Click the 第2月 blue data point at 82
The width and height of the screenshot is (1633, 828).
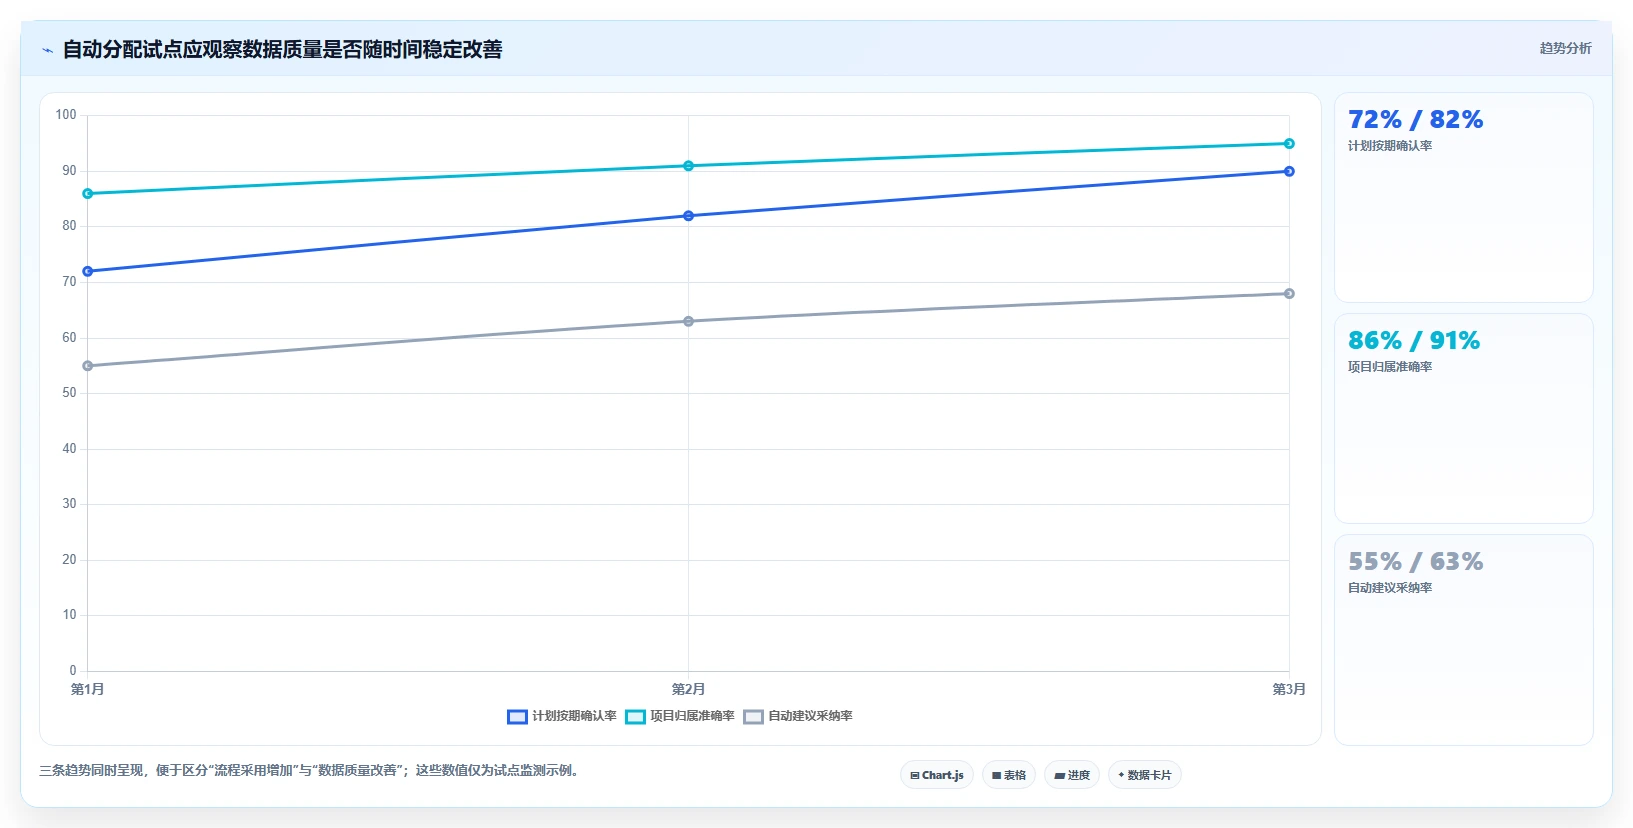pos(688,216)
